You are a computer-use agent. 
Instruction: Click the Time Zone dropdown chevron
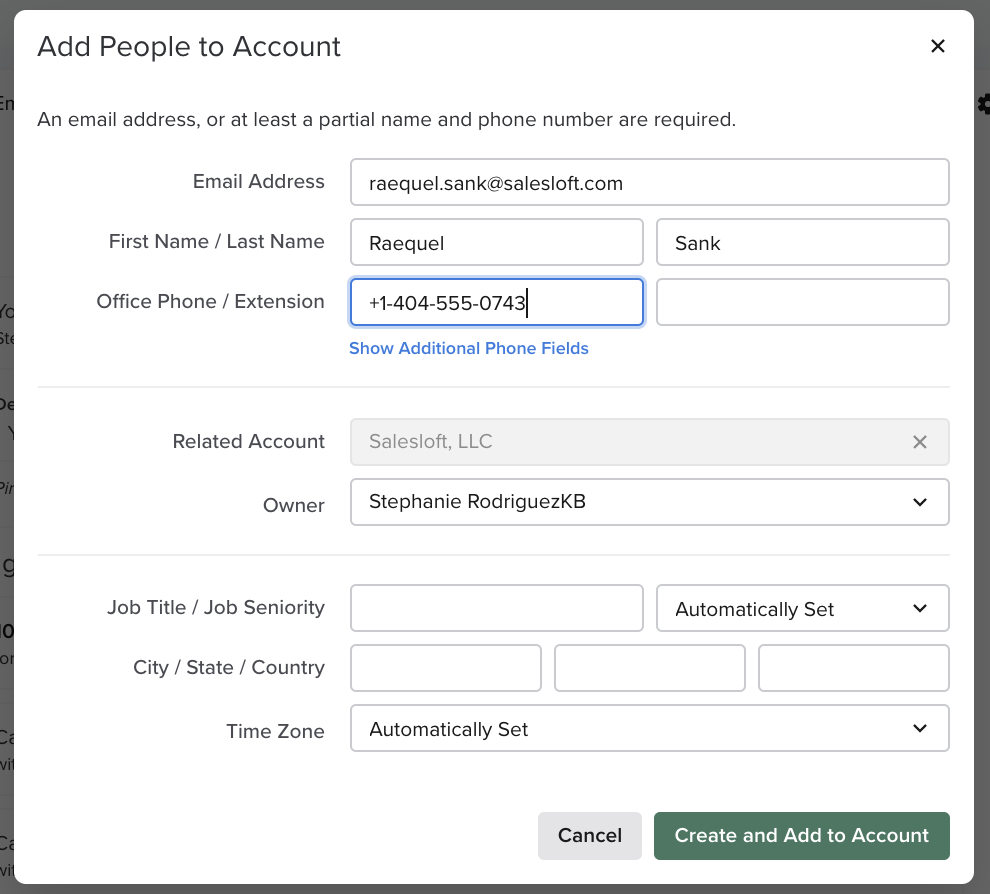coord(919,728)
